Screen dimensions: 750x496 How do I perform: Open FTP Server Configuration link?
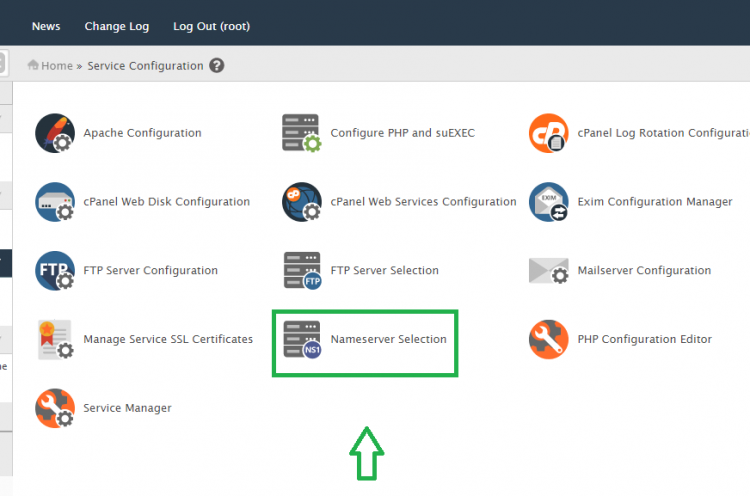[x=151, y=271]
